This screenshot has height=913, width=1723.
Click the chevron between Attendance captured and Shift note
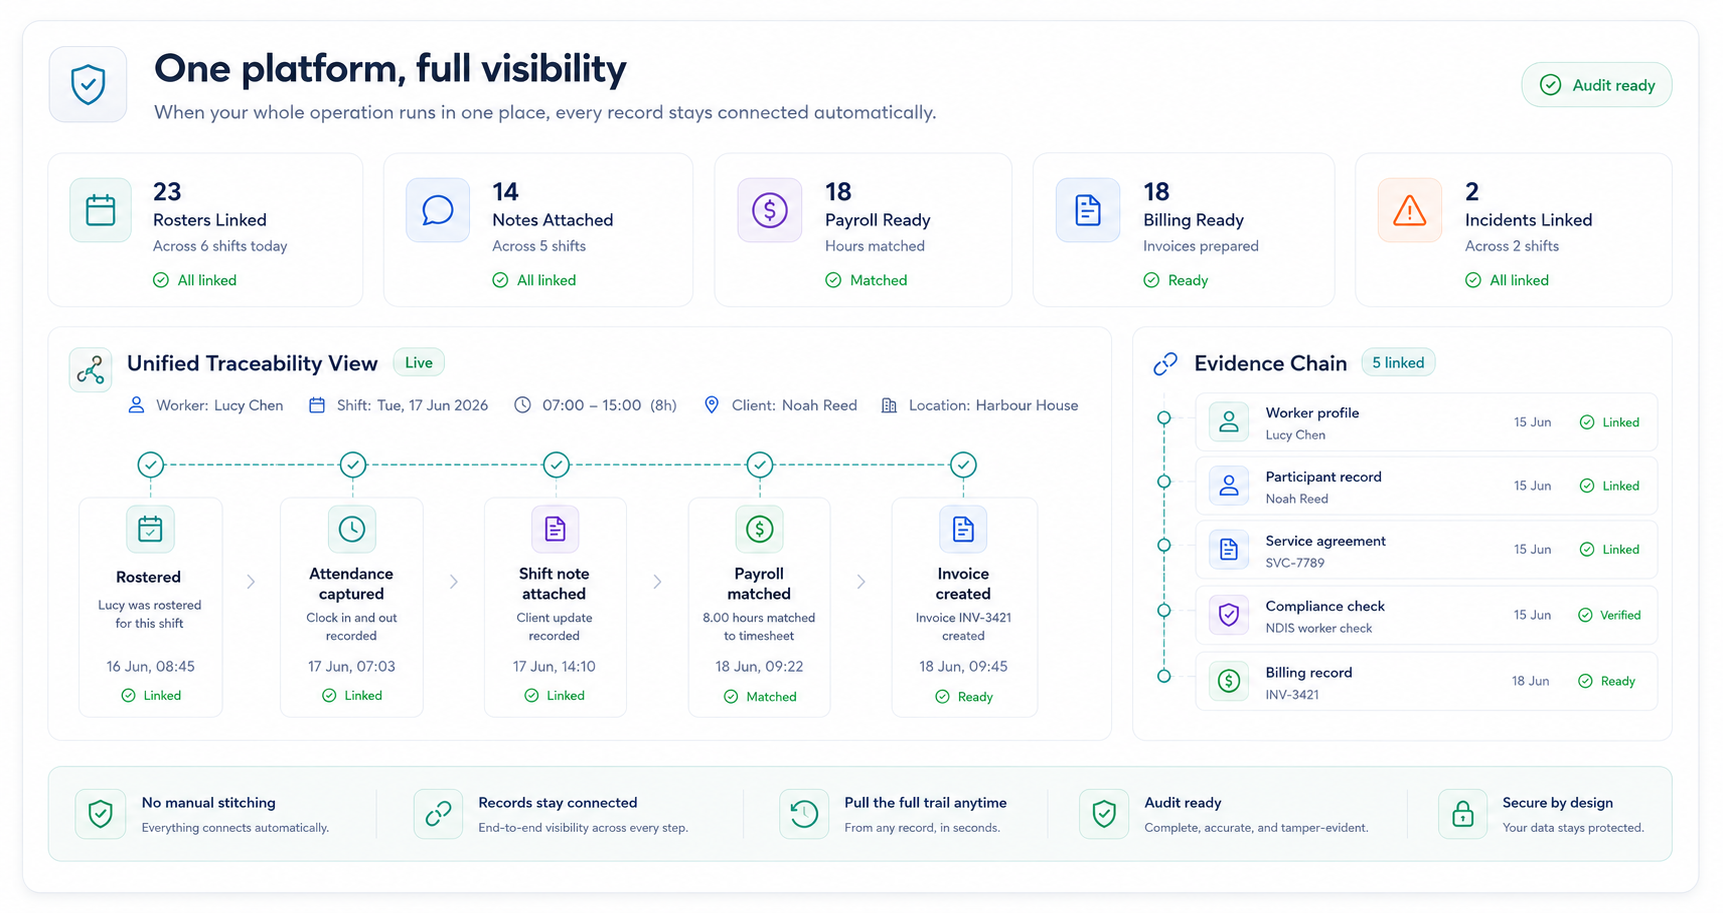(454, 582)
